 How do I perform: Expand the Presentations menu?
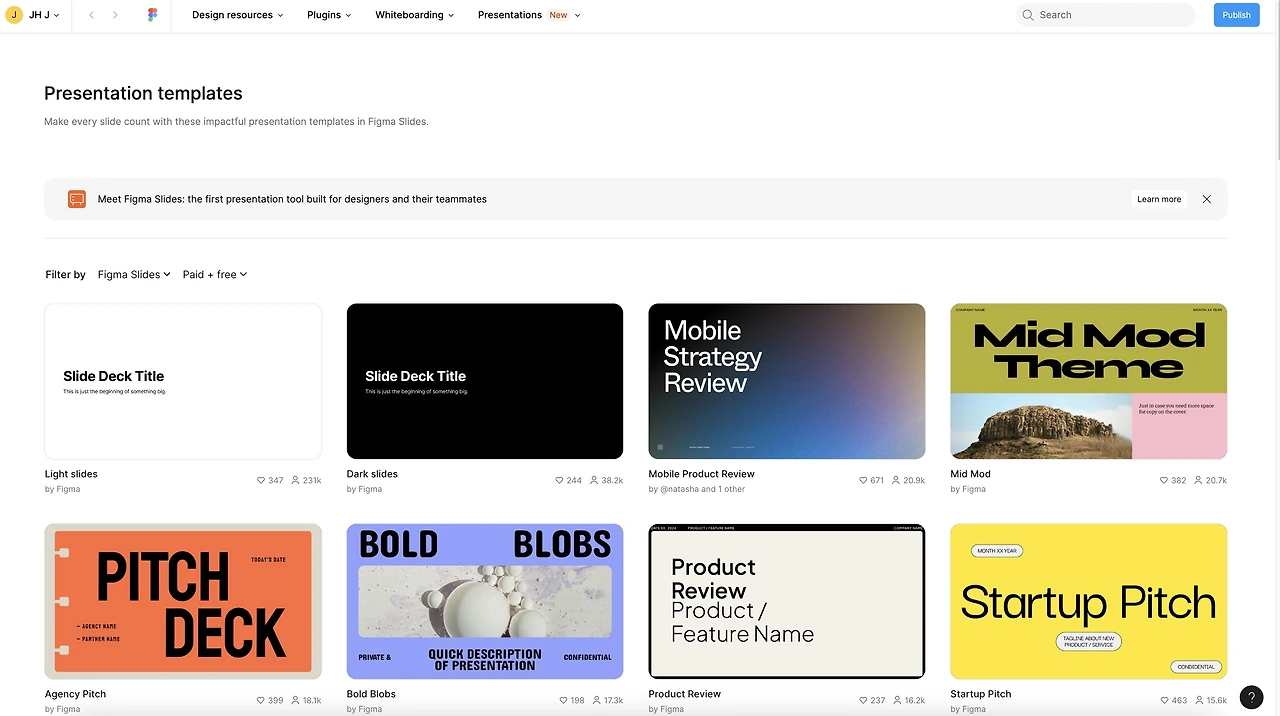click(x=528, y=15)
